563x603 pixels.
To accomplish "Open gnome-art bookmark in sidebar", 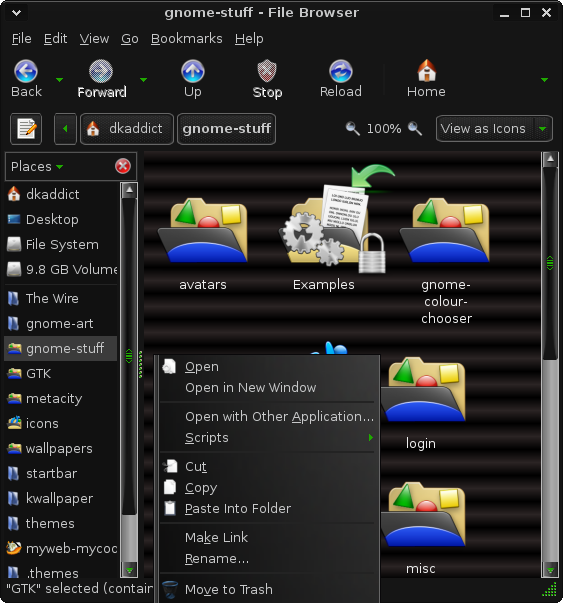I will click(62, 324).
